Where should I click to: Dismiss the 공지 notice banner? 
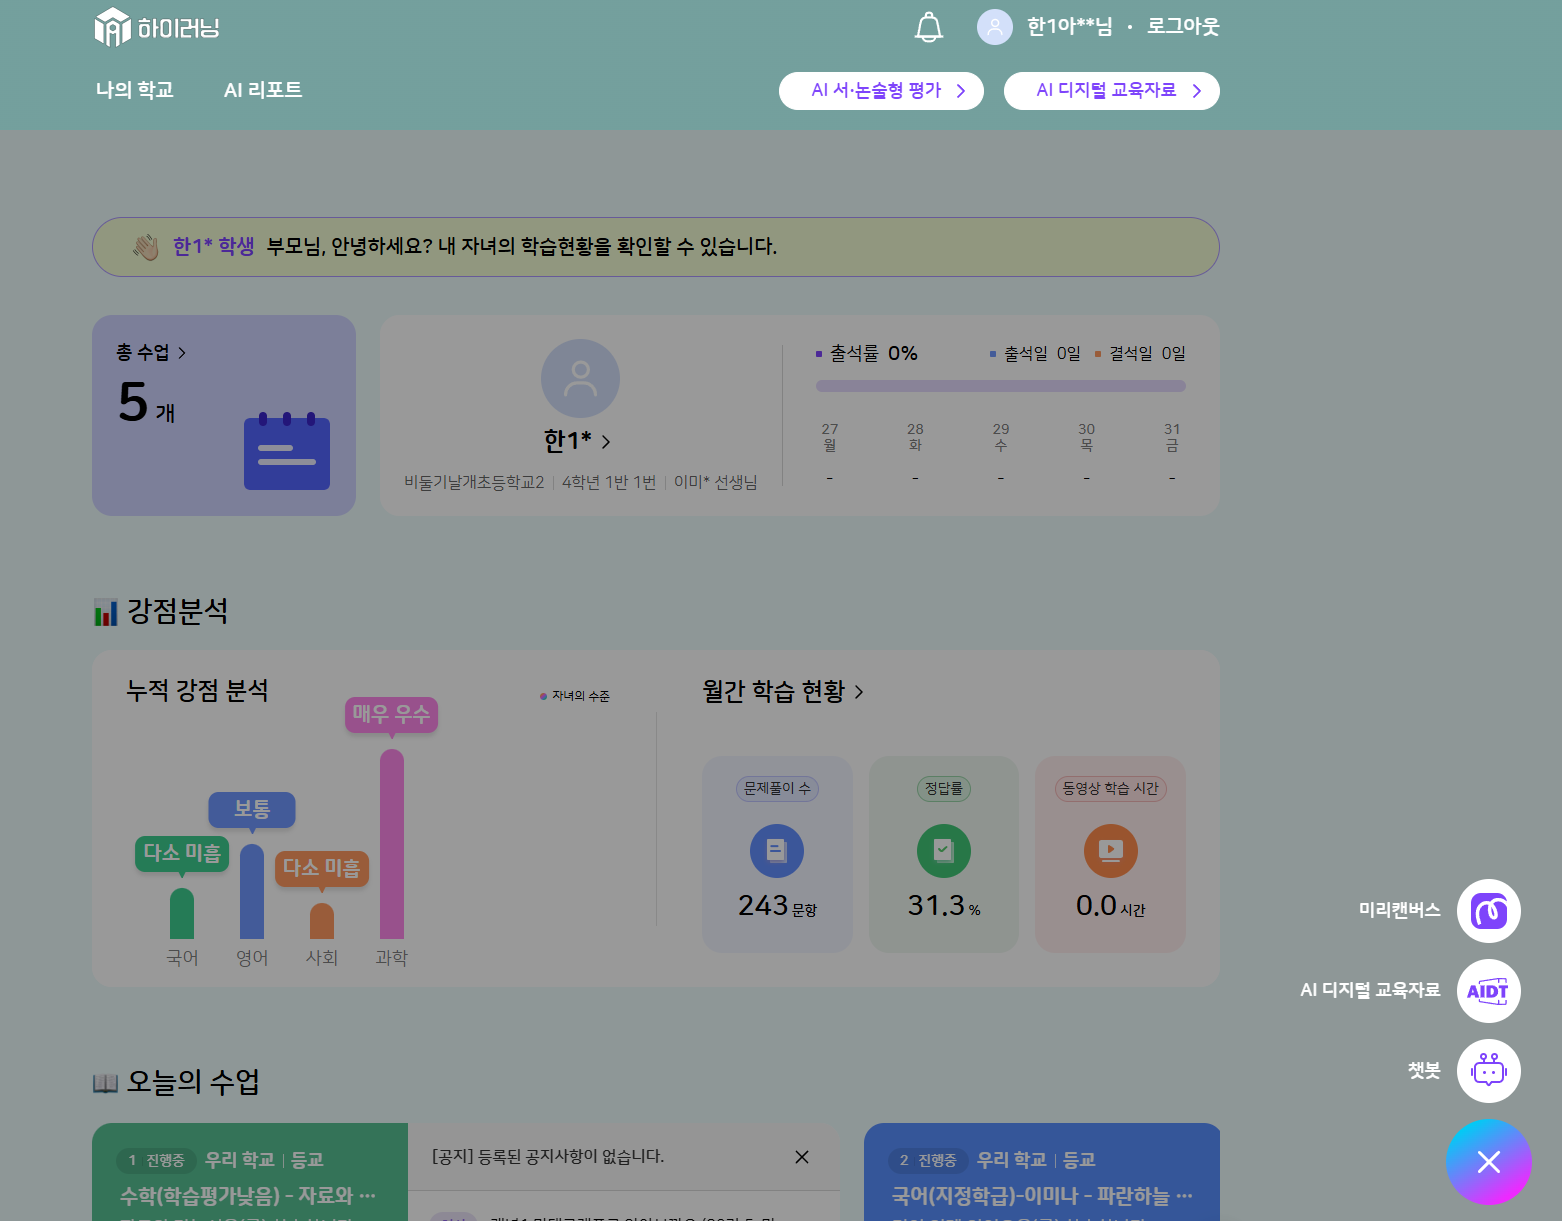(801, 1157)
